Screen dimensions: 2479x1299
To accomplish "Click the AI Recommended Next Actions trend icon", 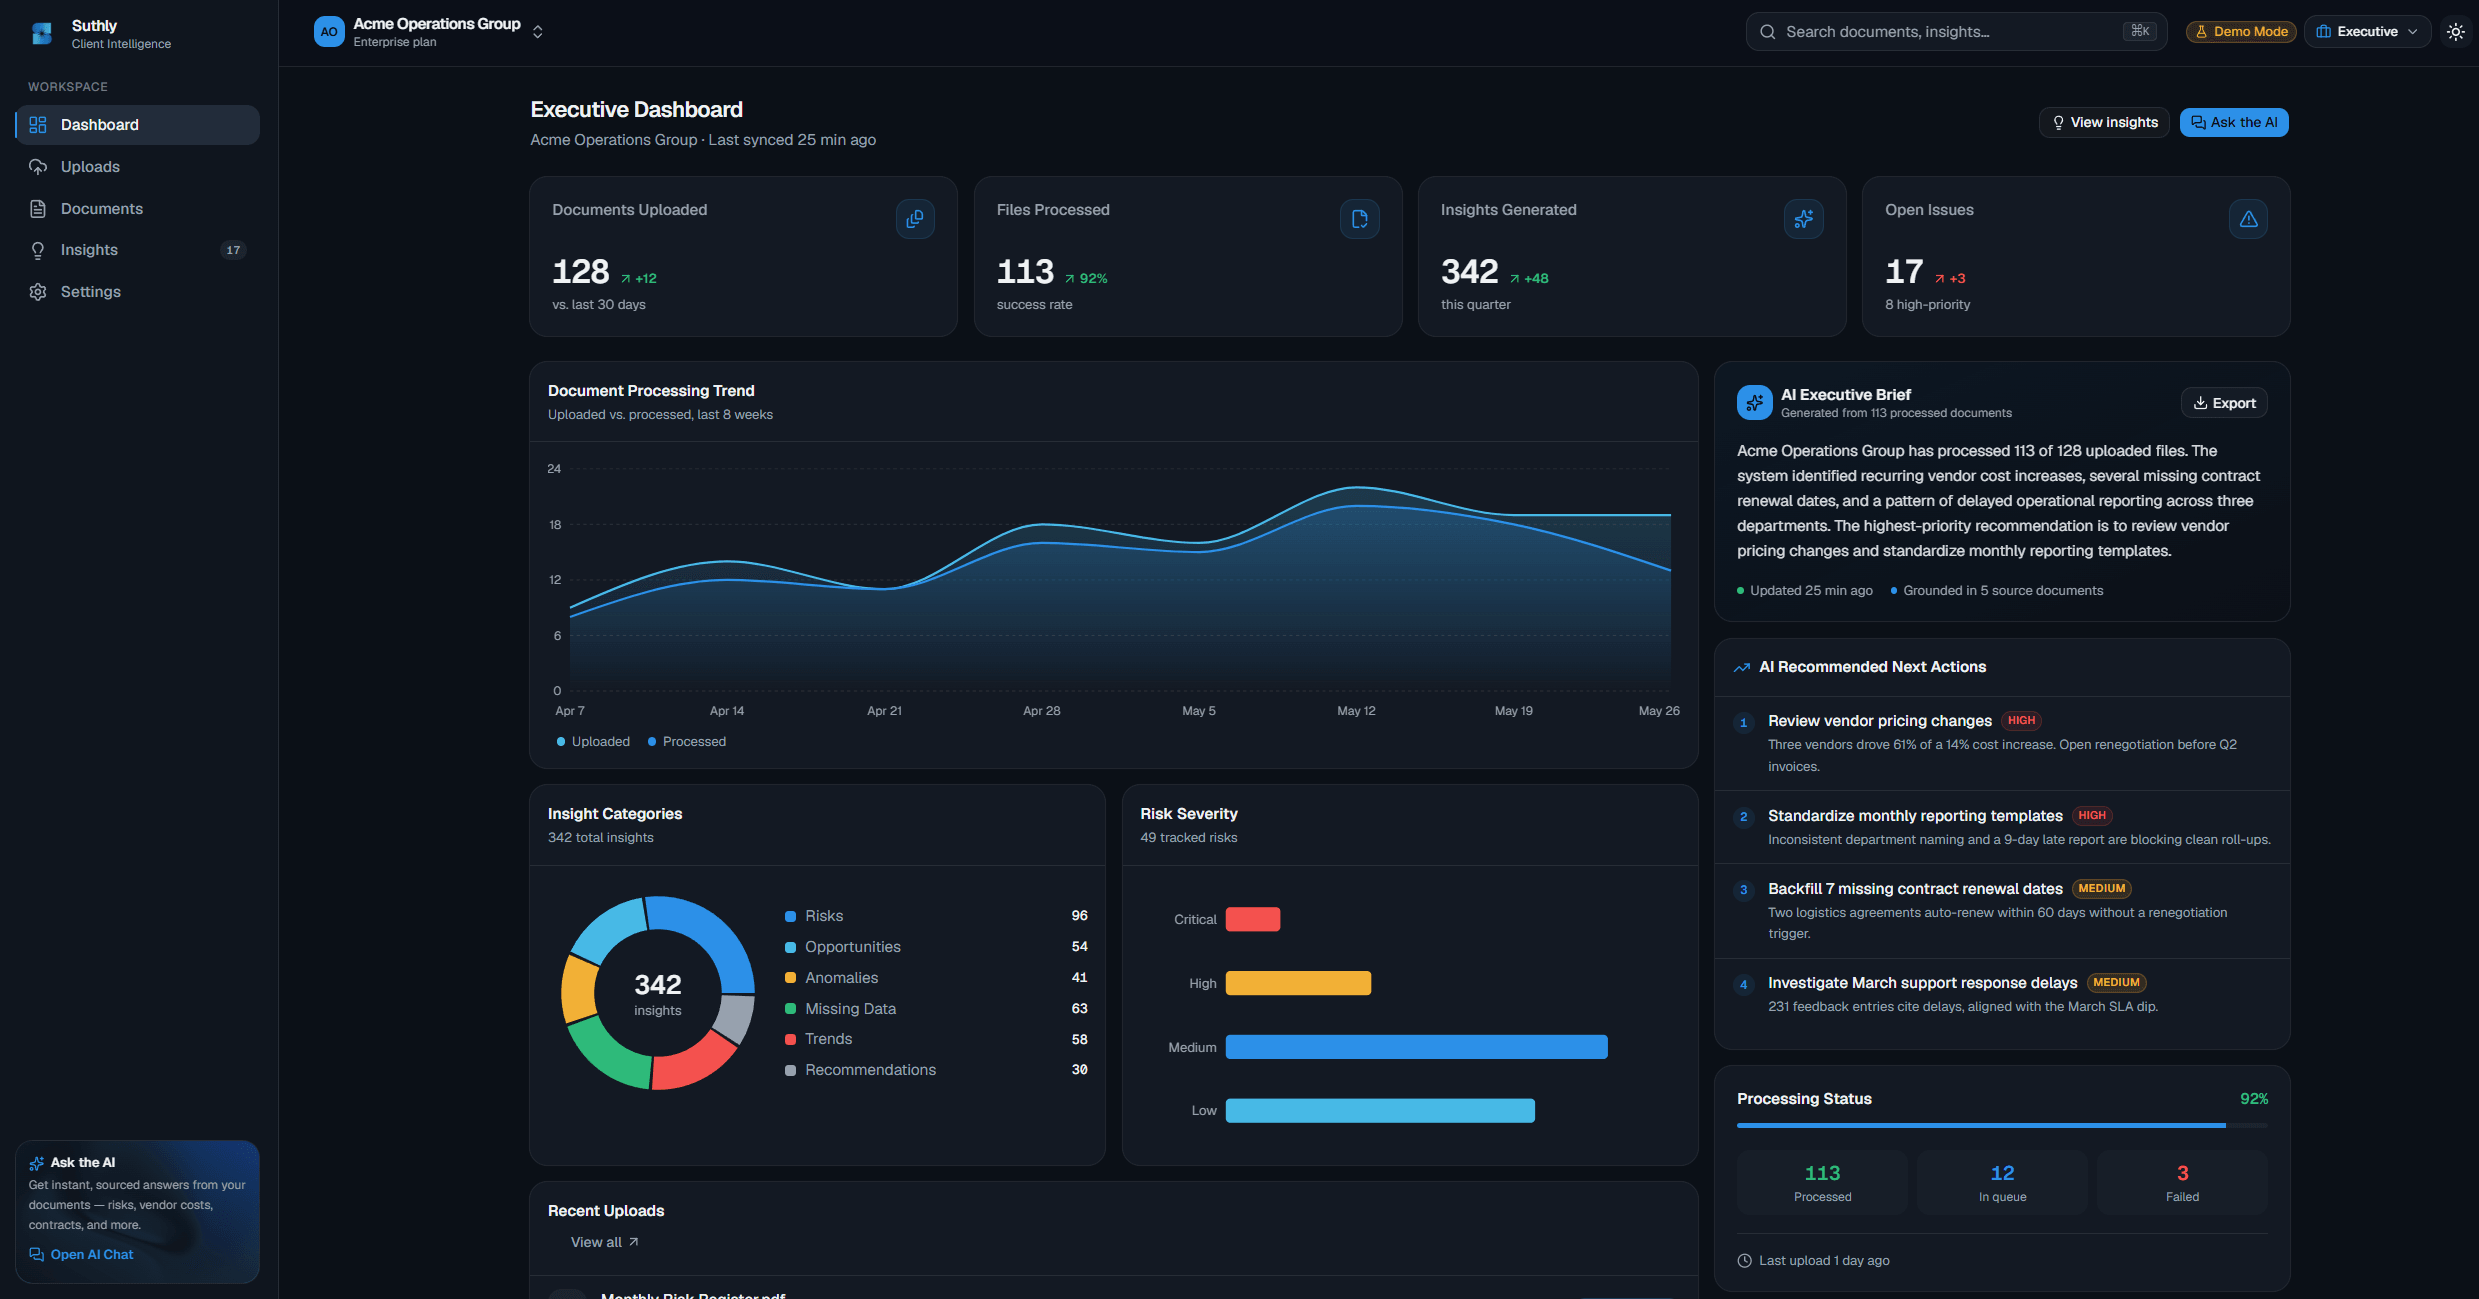I will click(1742, 667).
